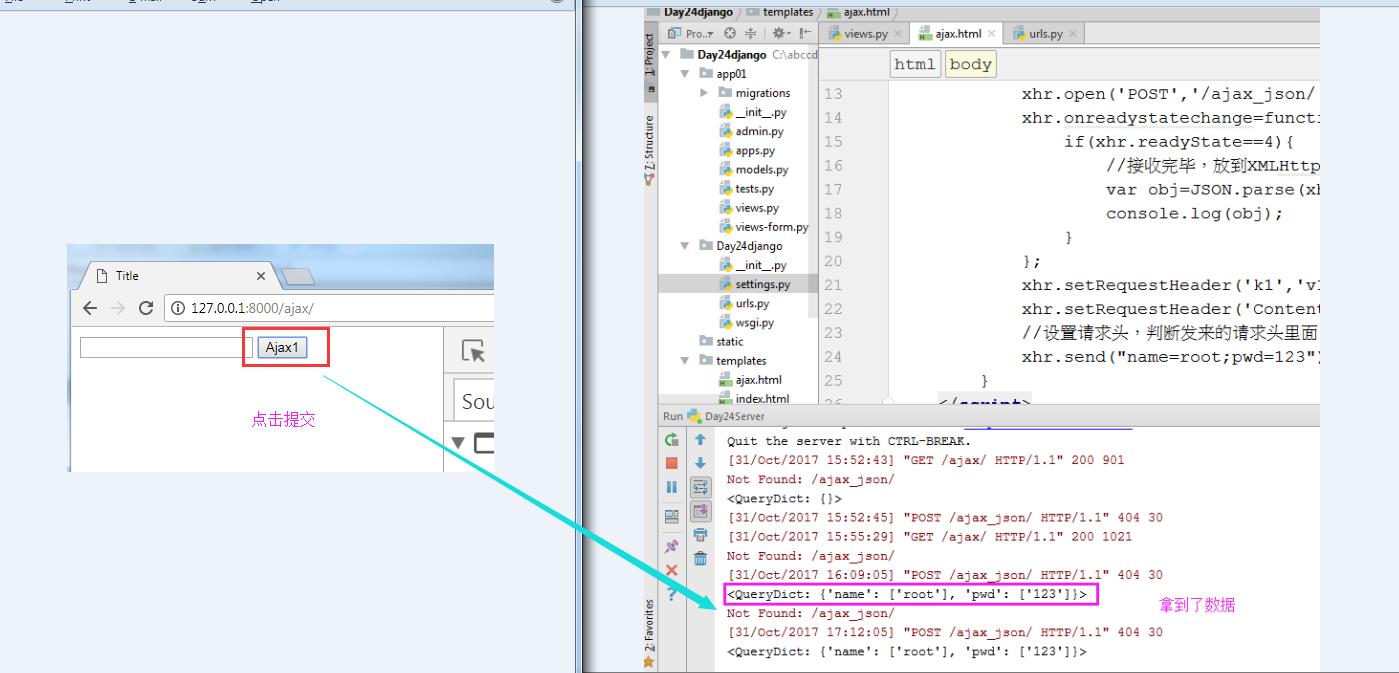1399x673 pixels.
Task: Close the urls.py editor tab
Action: click(1072, 33)
